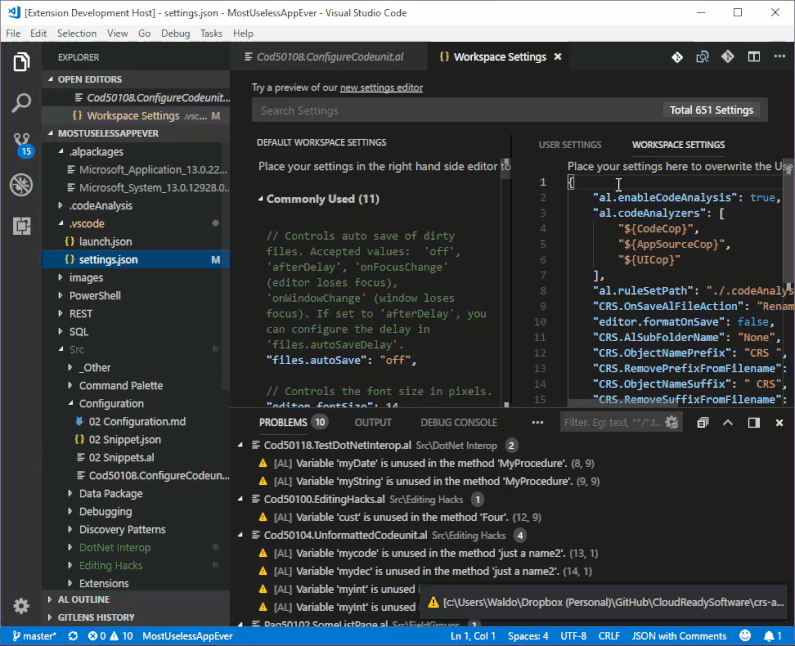Open notifications bell in status bar
The width and height of the screenshot is (795, 646).
point(773,636)
